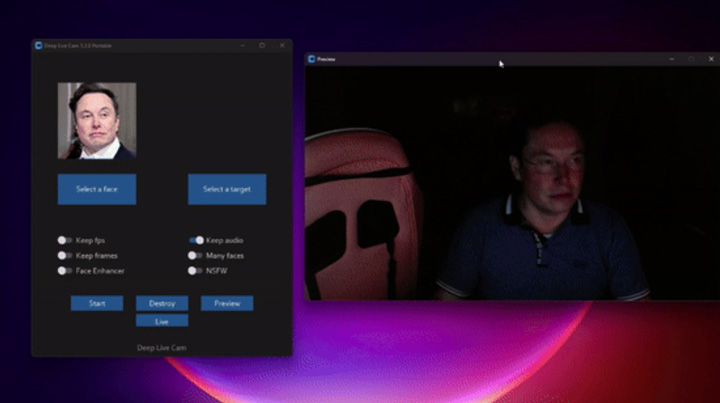Click the Preview window title text
This screenshot has width=720, height=403.
tap(326, 59)
